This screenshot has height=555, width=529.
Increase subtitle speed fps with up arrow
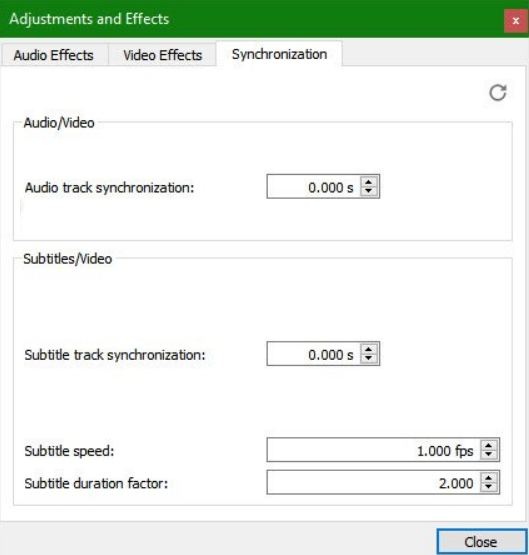[489, 446]
